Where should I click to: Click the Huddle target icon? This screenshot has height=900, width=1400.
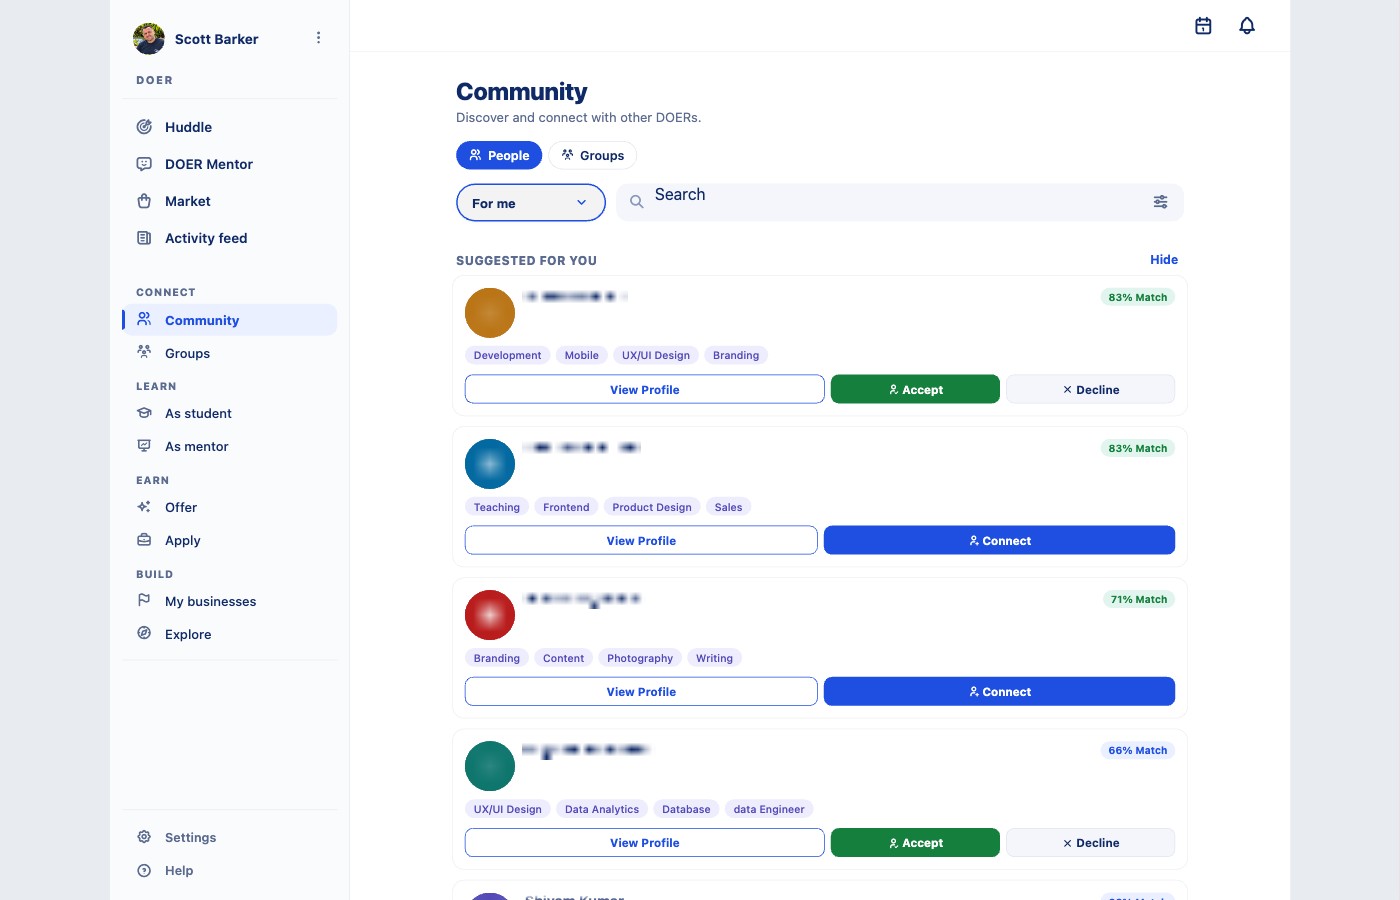tap(144, 127)
